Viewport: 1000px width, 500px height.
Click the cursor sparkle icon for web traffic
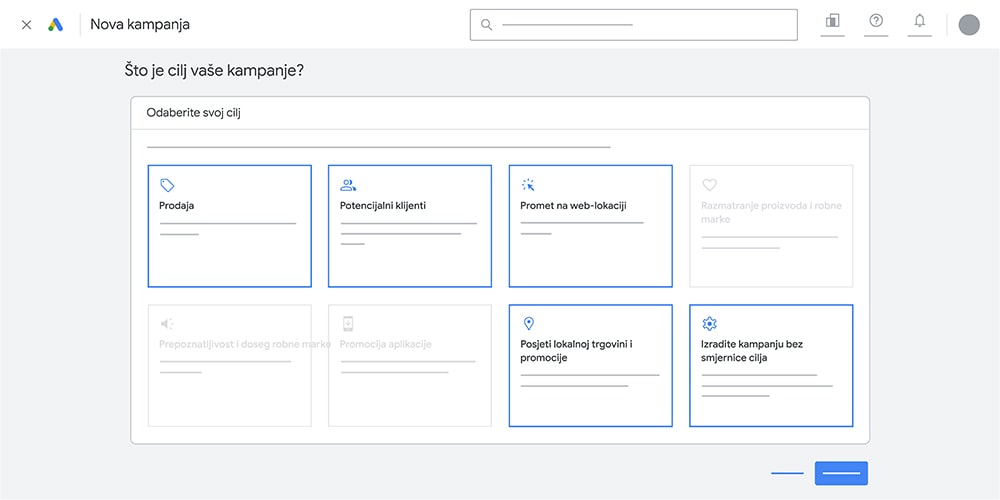(528, 185)
